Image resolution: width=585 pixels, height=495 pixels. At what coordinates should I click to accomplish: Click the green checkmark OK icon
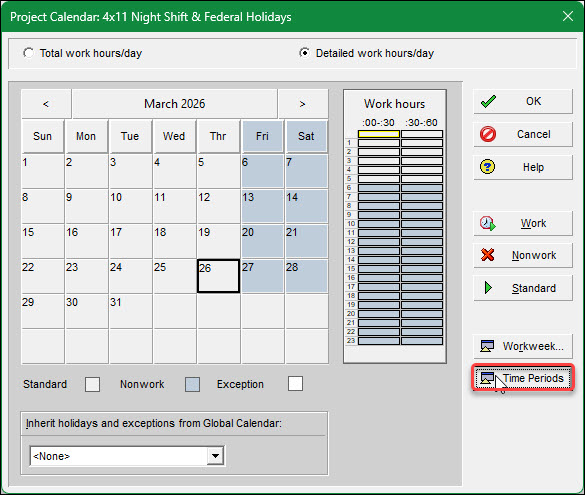(x=488, y=101)
